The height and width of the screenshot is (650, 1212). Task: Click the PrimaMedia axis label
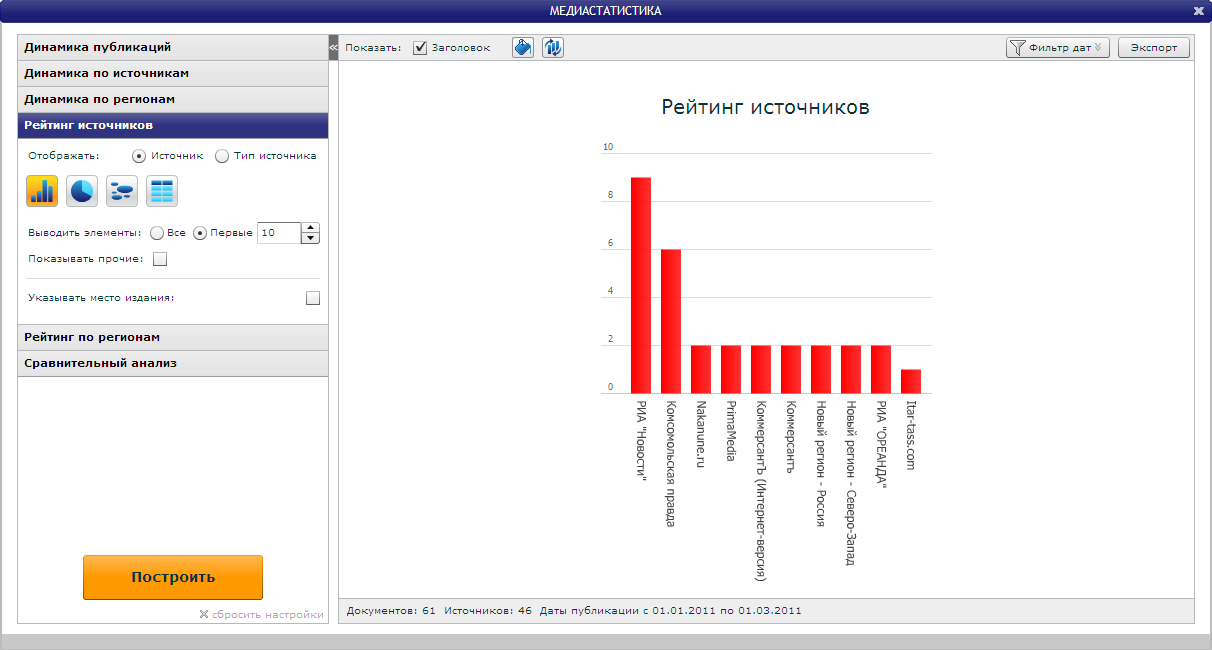731,431
